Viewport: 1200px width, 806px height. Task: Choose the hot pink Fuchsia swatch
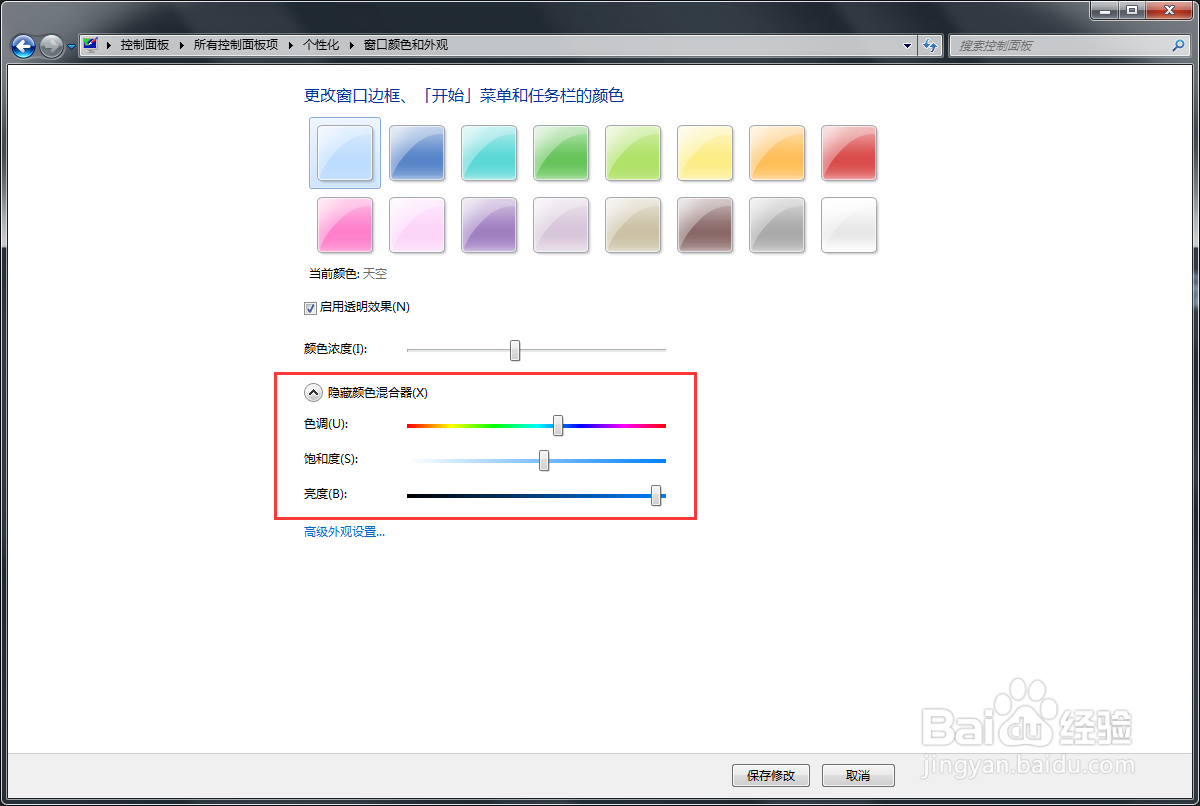(x=345, y=225)
